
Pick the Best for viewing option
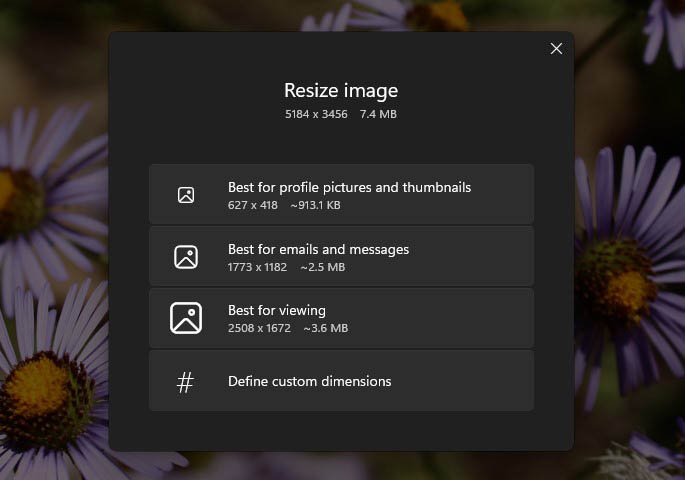(x=277, y=310)
